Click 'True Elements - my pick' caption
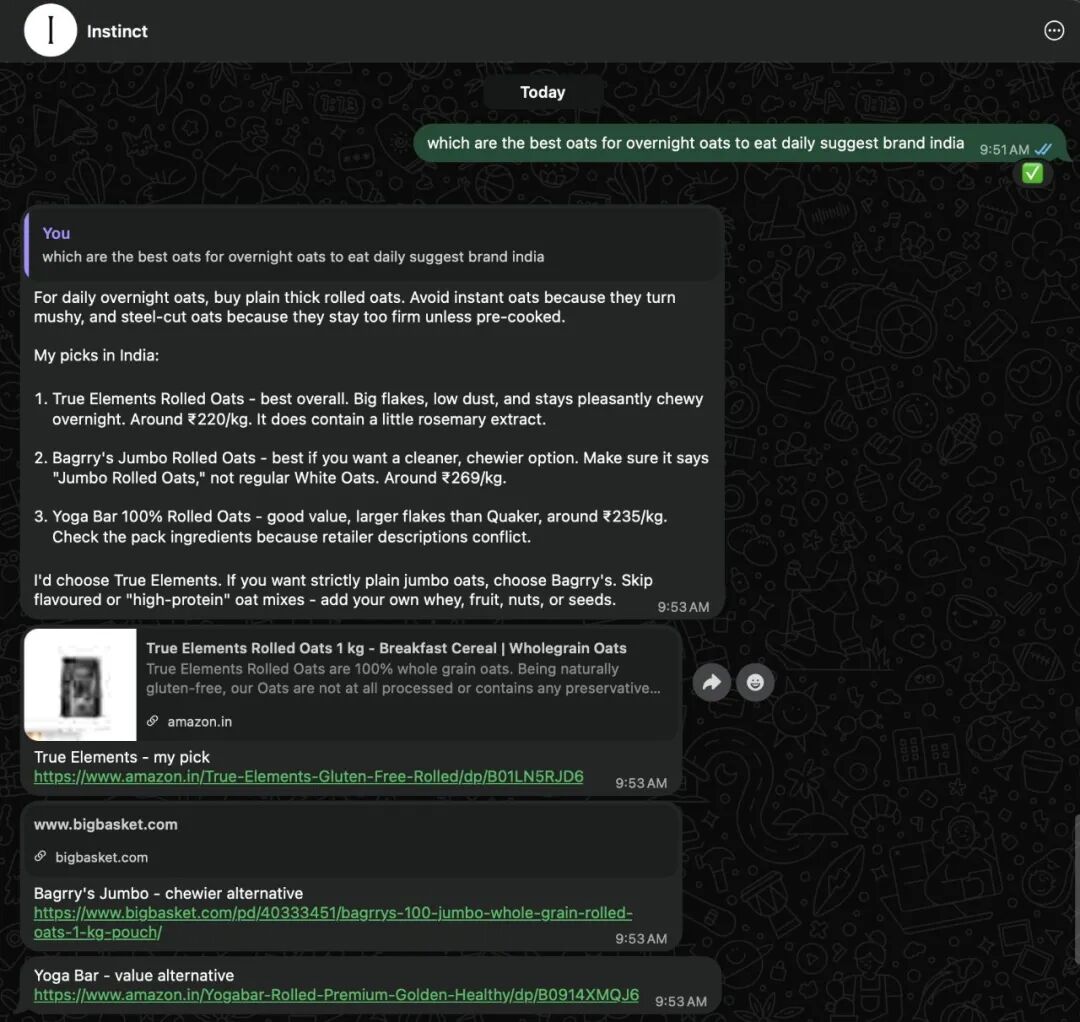This screenshot has width=1080, height=1022. (x=121, y=757)
